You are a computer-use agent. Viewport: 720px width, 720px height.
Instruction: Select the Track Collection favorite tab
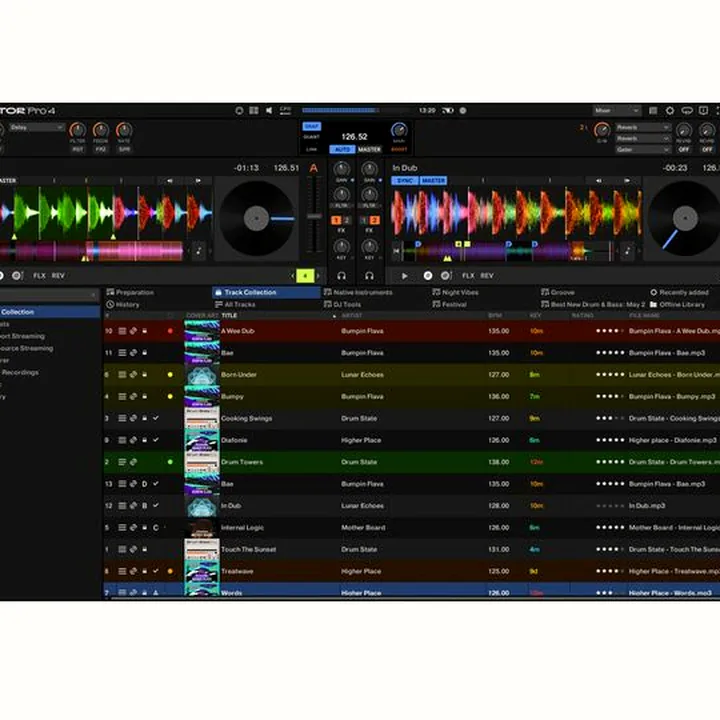[x=266, y=292]
